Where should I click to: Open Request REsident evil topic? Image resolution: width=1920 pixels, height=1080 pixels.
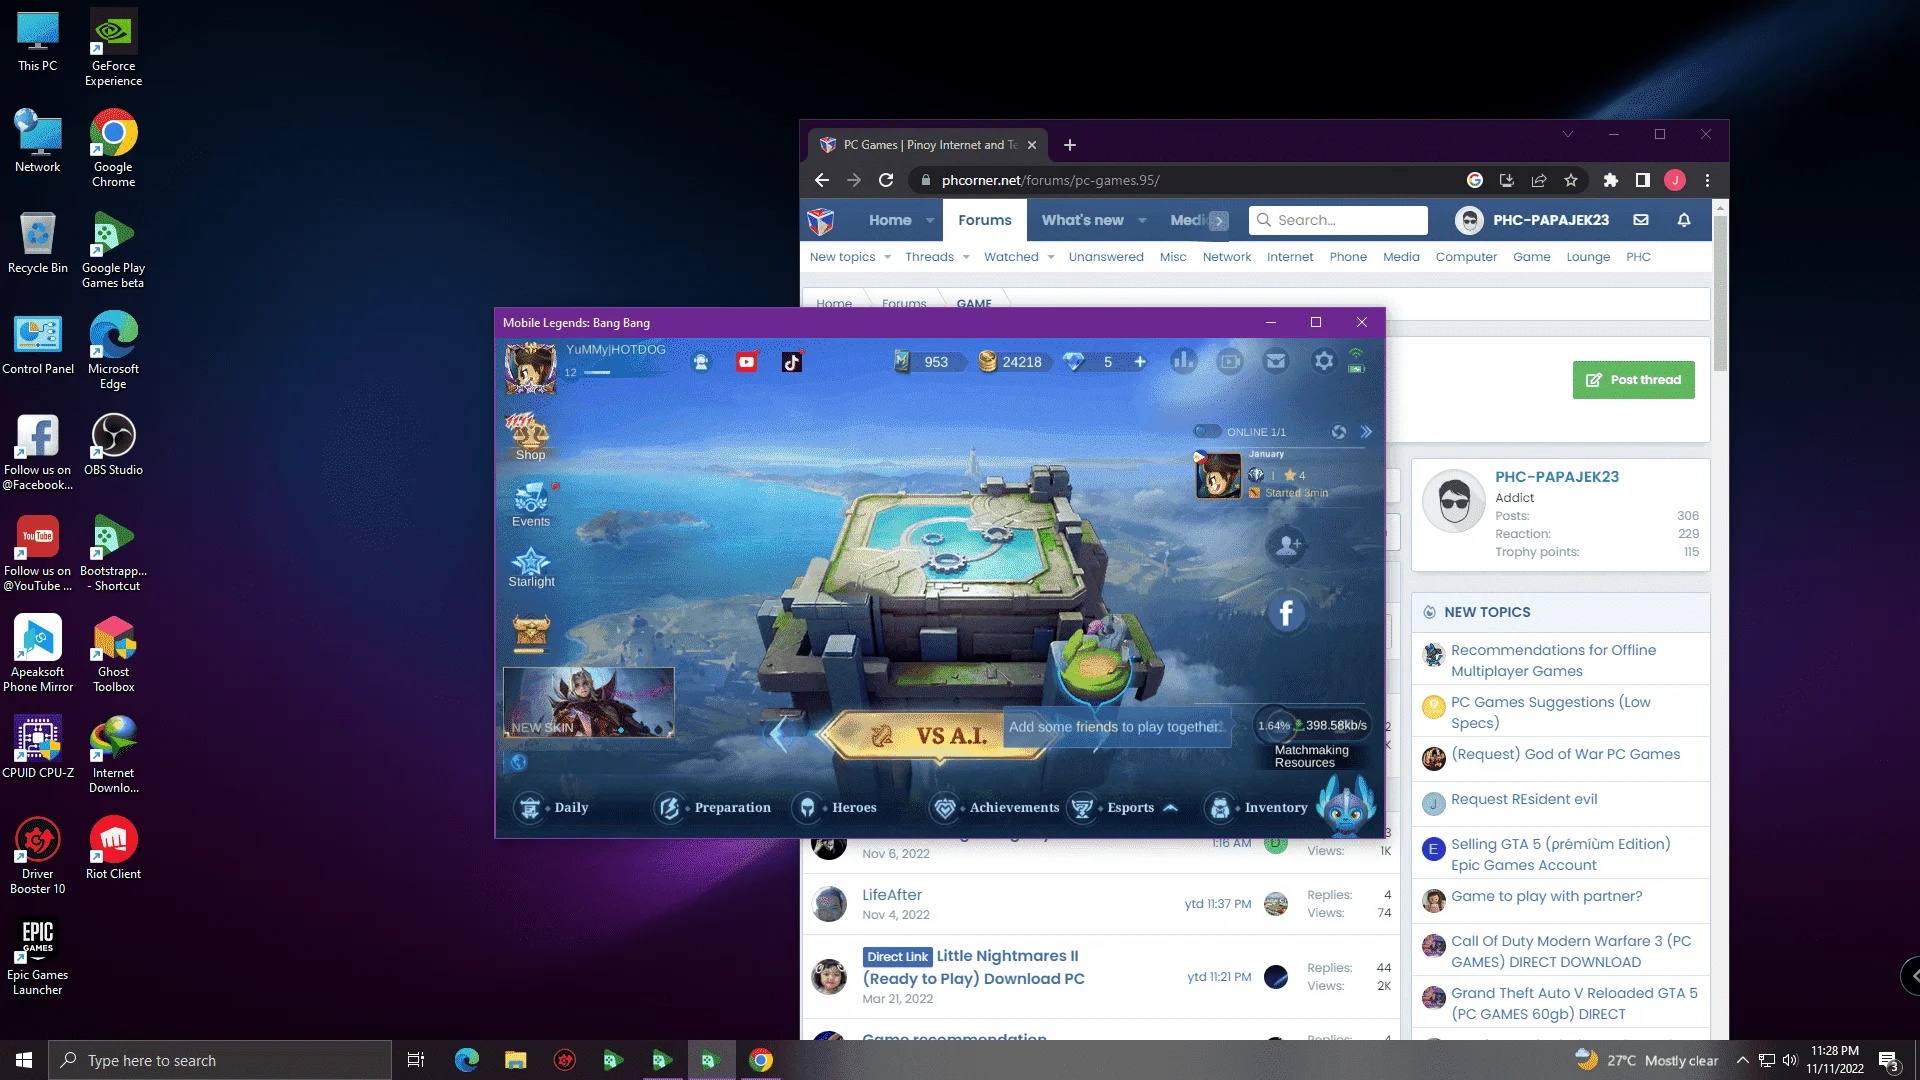[x=1524, y=799]
